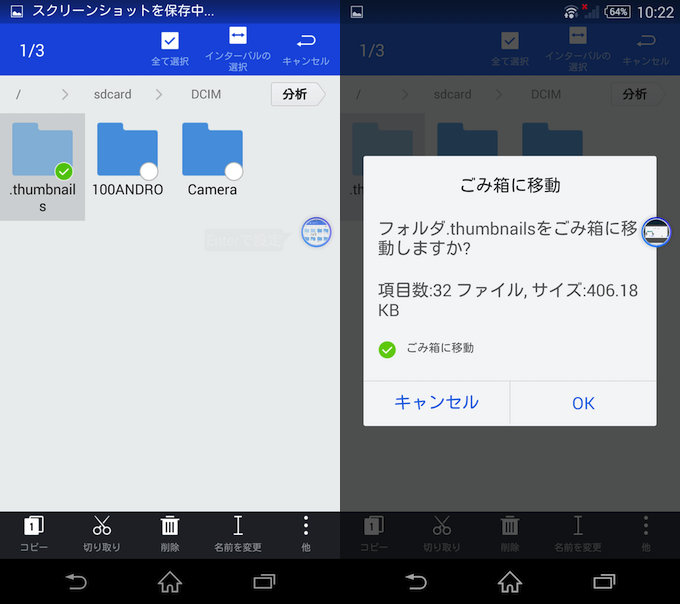Tap the Android home button below the undimmed toolbar
The height and width of the screenshot is (604, 680).
pos(170,581)
